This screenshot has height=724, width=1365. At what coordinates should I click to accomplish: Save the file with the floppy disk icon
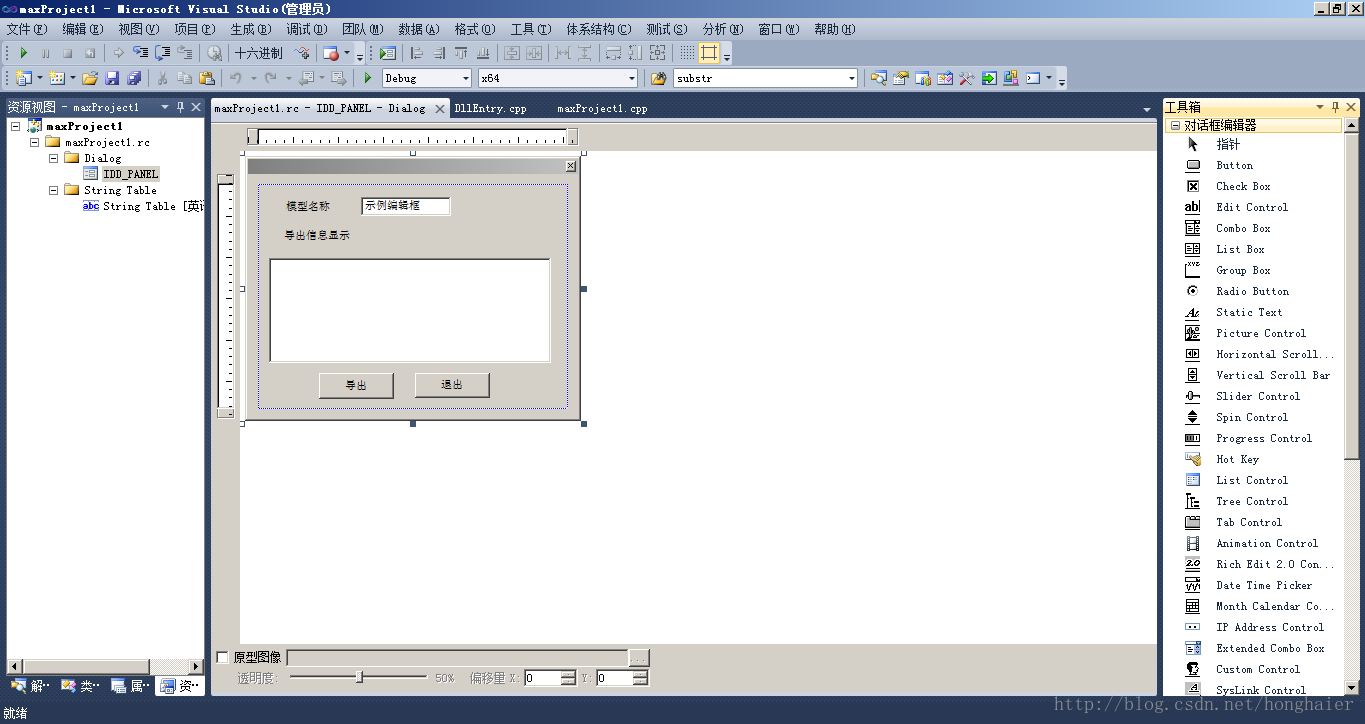coord(112,78)
